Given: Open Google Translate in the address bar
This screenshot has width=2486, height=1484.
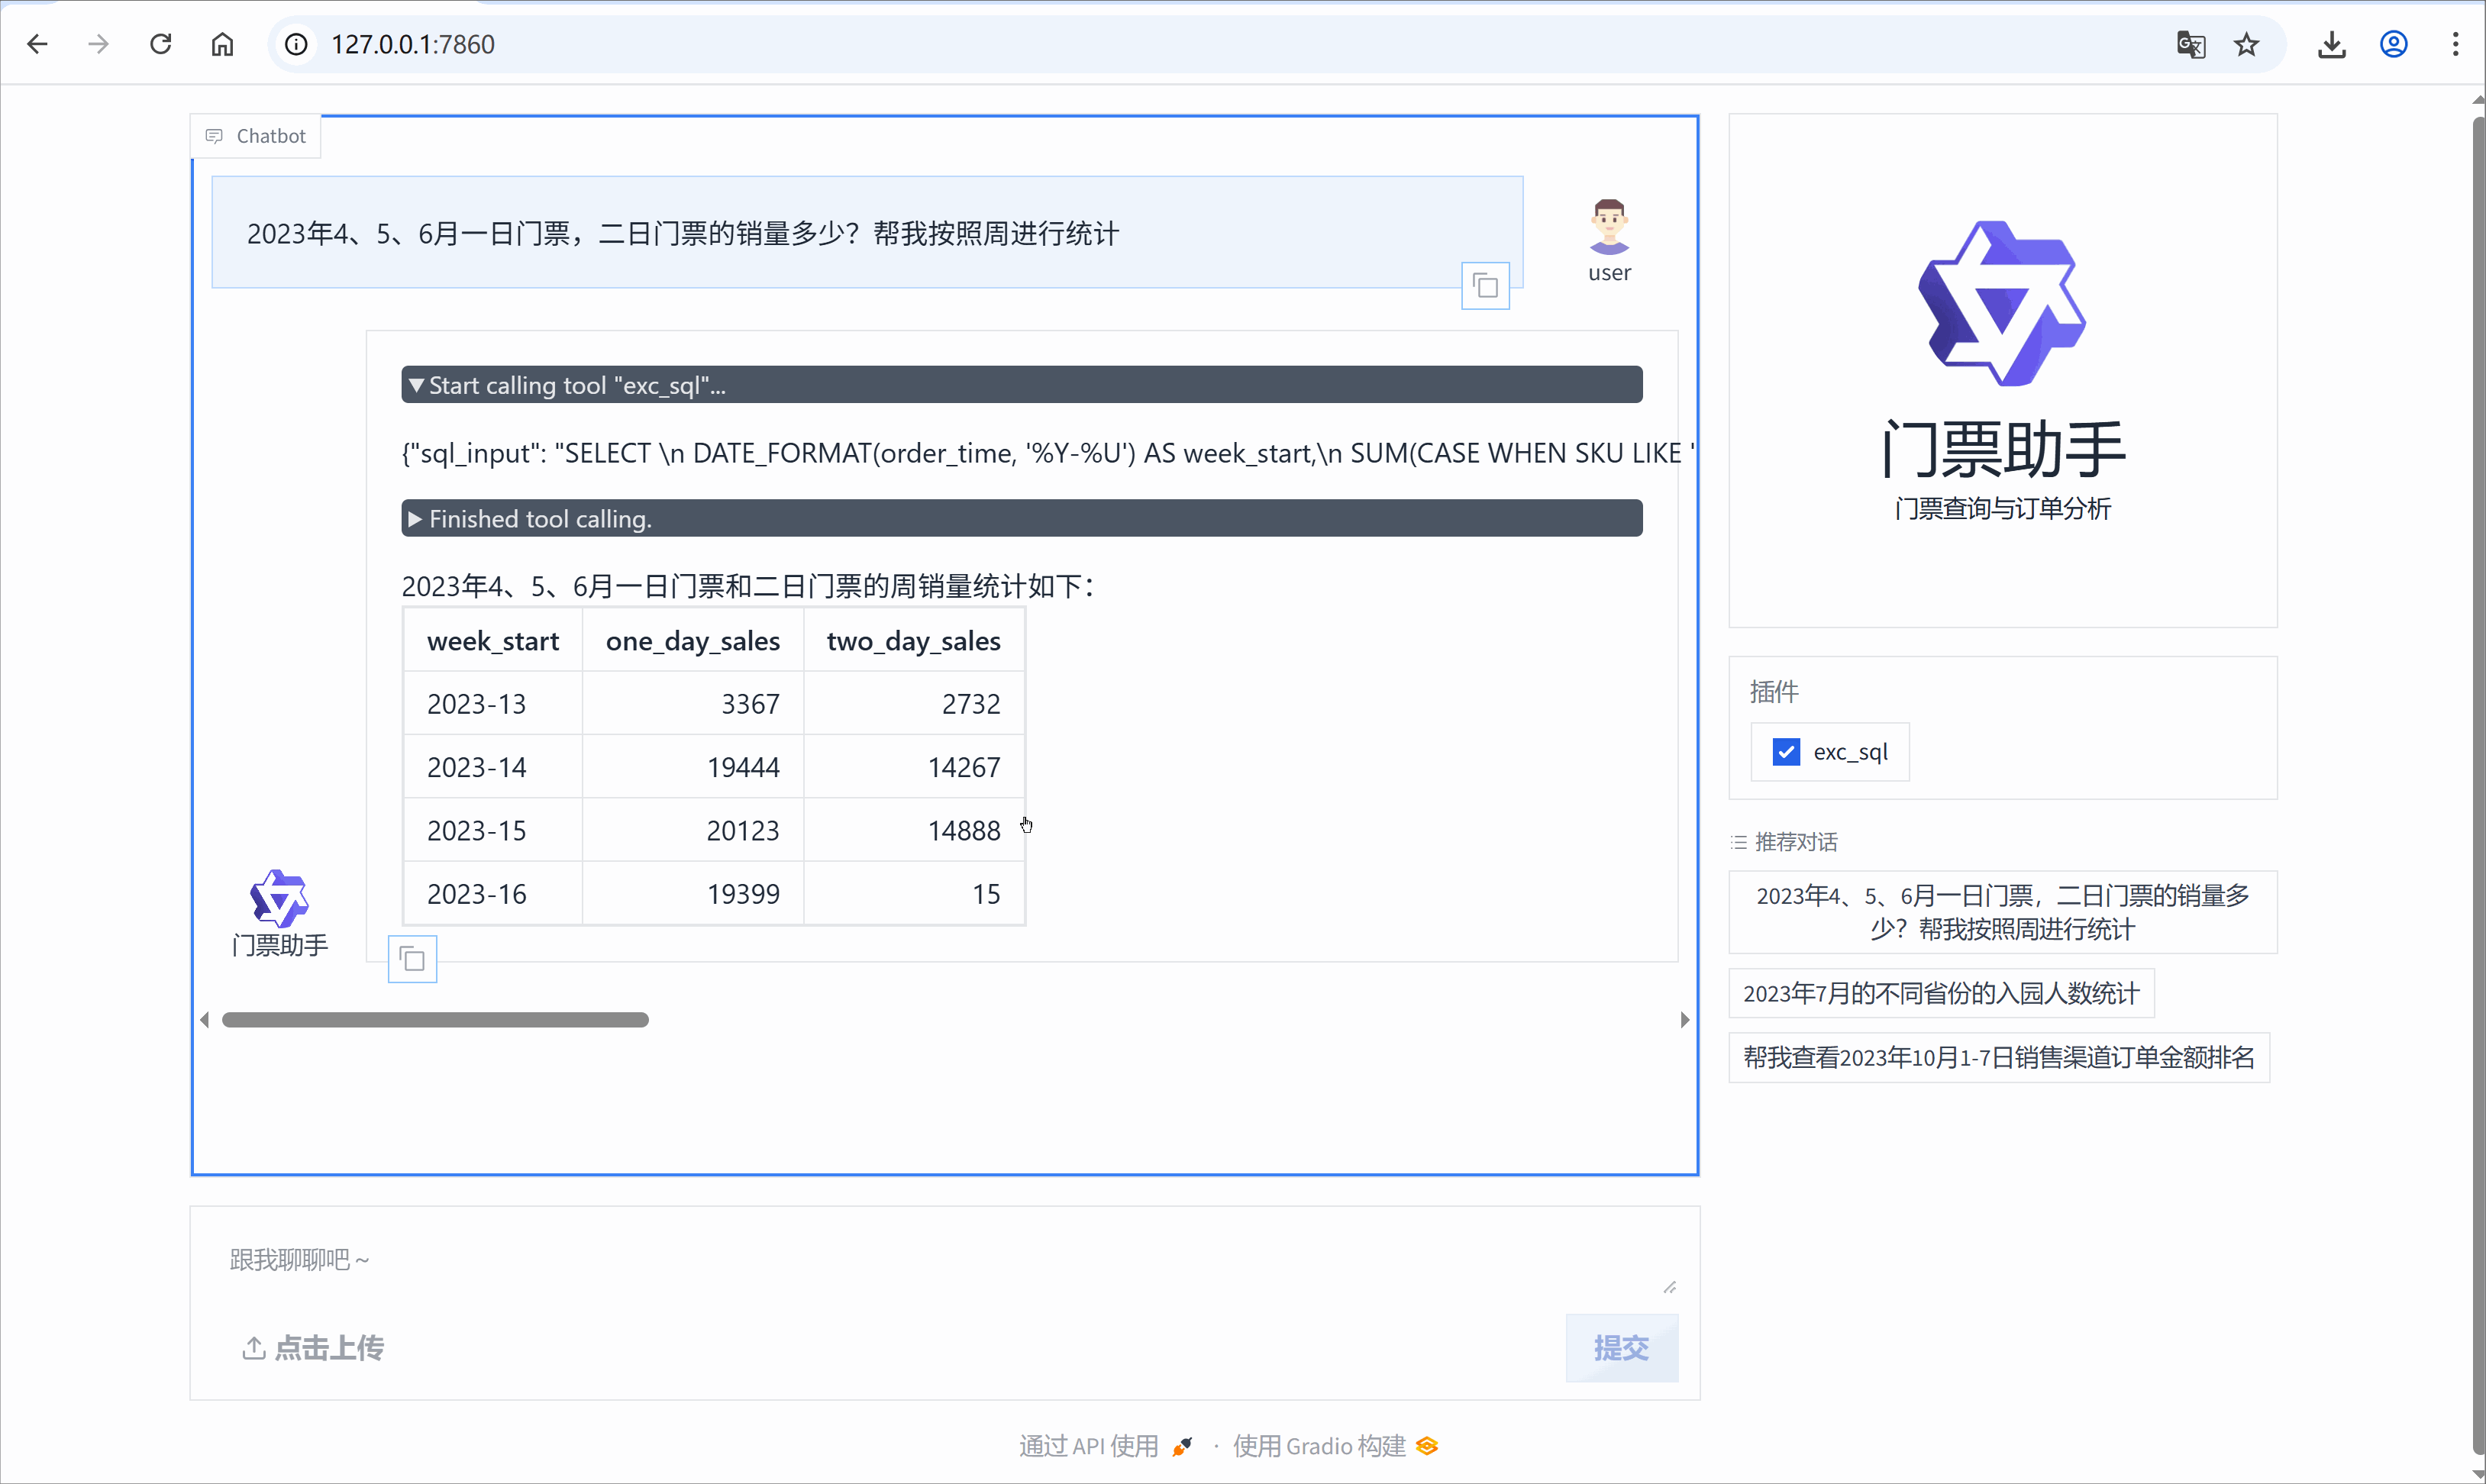Looking at the screenshot, I should tap(2190, 44).
